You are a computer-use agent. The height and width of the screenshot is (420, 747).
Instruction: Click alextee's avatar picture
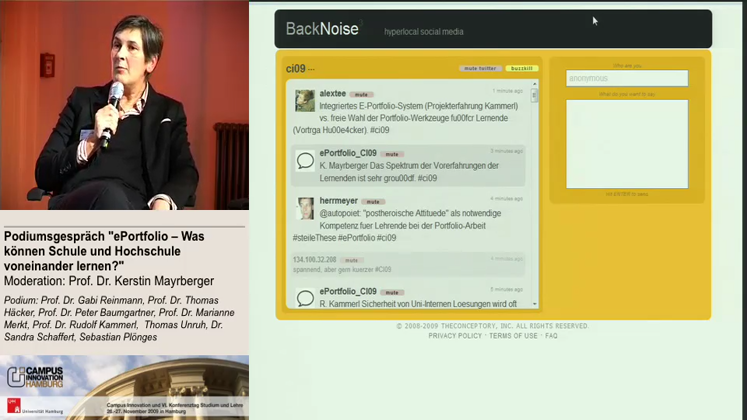click(x=305, y=101)
